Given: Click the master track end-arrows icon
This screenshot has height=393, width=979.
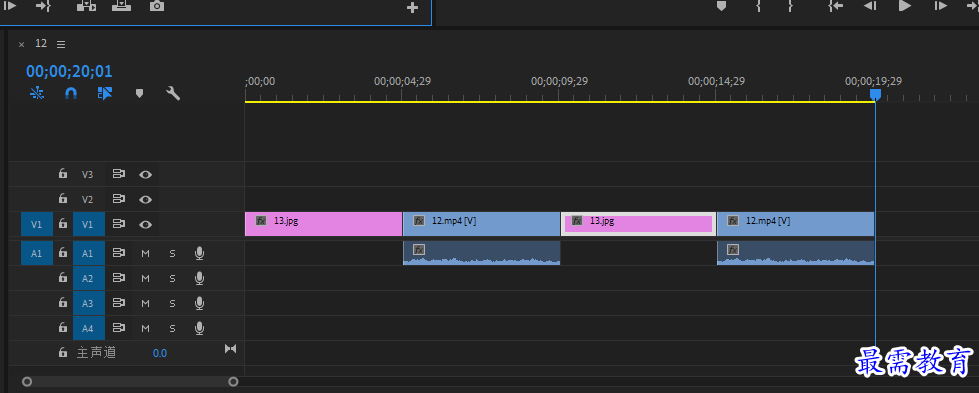Looking at the screenshot, I should [230, 349].
